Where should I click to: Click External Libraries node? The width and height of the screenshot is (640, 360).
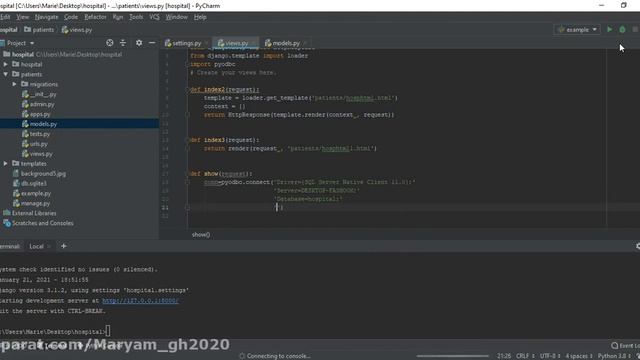[x=30, y=213]
